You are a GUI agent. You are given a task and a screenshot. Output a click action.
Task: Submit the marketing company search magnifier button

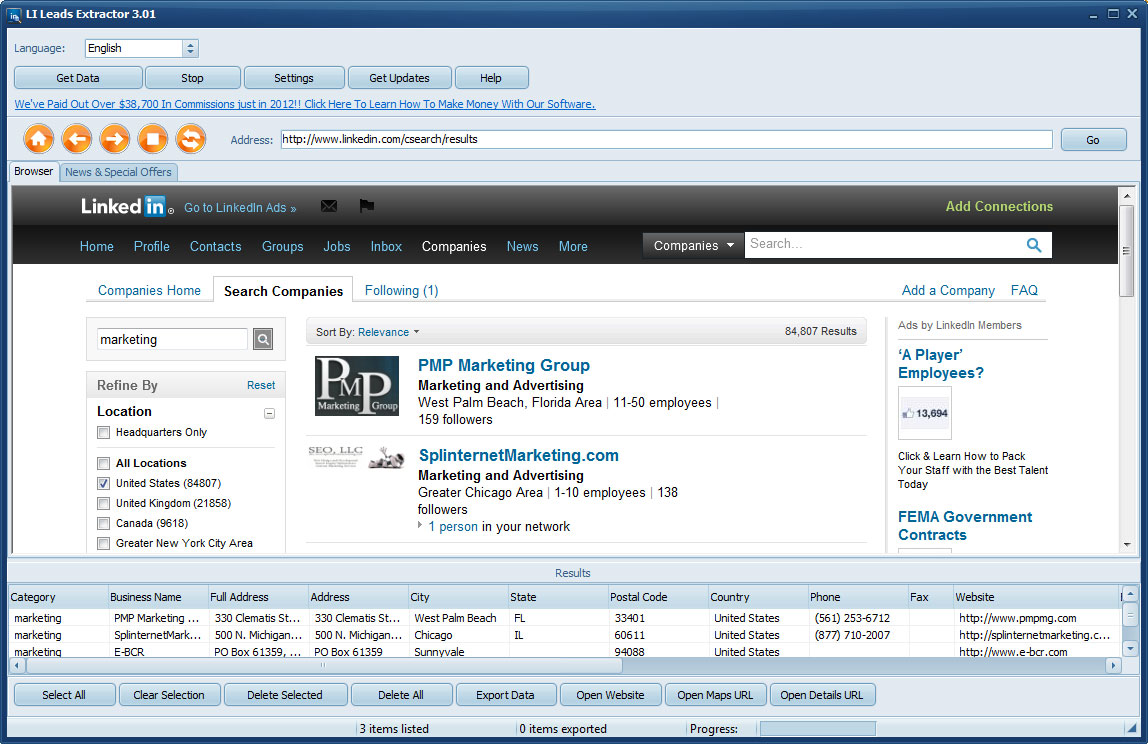264,339
